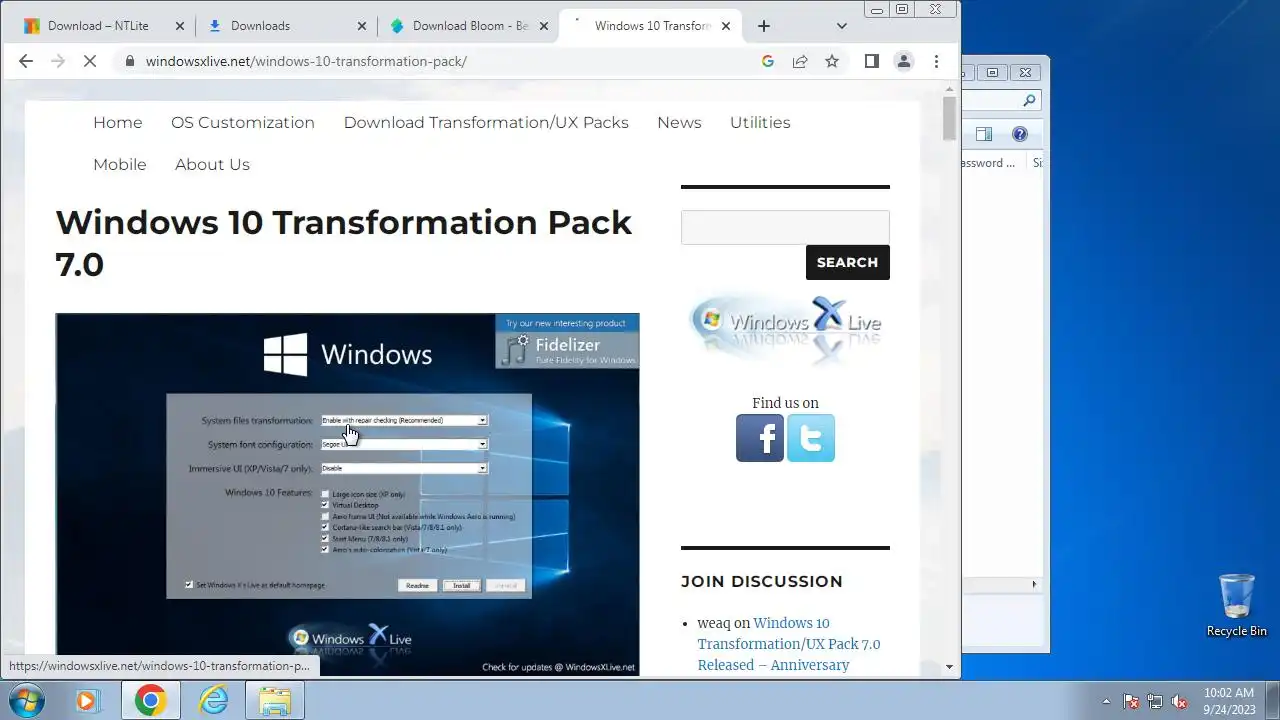Viewport: 1280px width, 720px height.
Task: Open the Facebook page icon
Action: pos(760,438)
